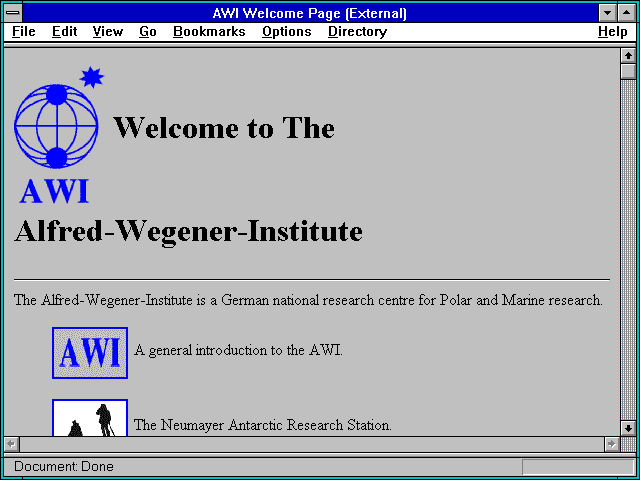Open the window control menu box
Image resolution: width=640 pixels, height=480 pixels.
coord(13,13)
